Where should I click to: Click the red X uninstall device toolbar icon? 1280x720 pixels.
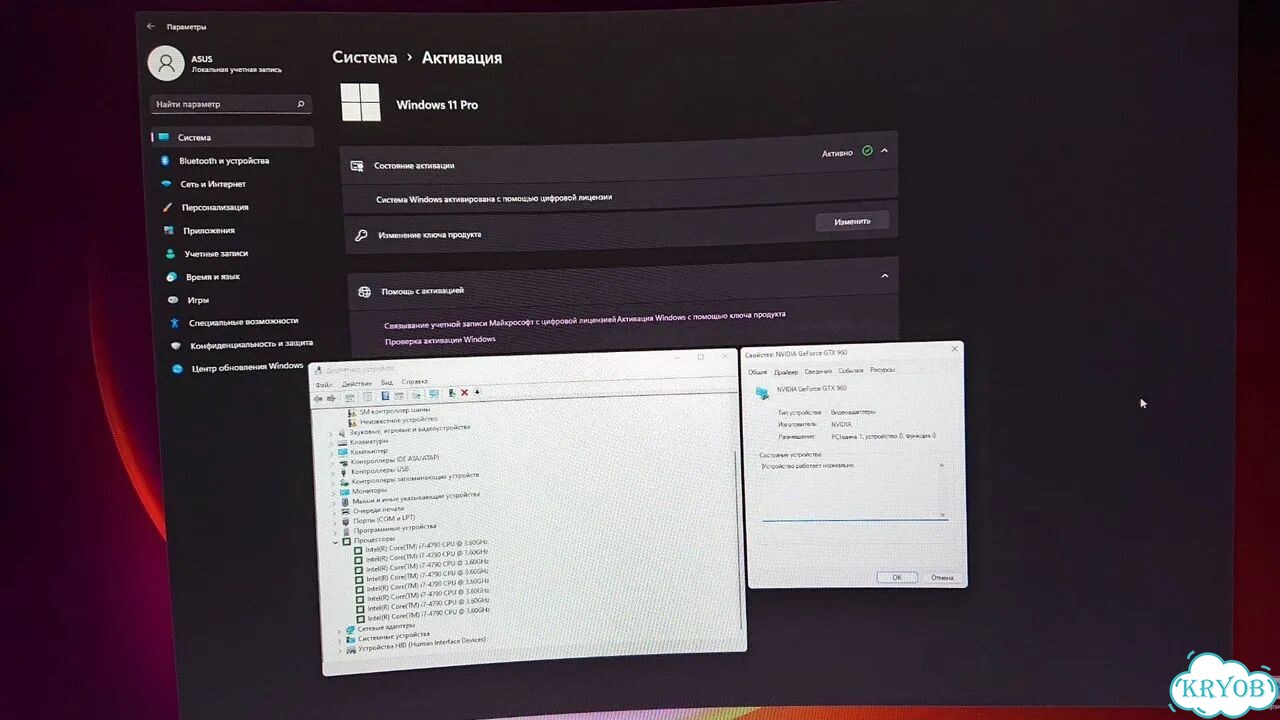pyautogui.click(x=465, y=393)
